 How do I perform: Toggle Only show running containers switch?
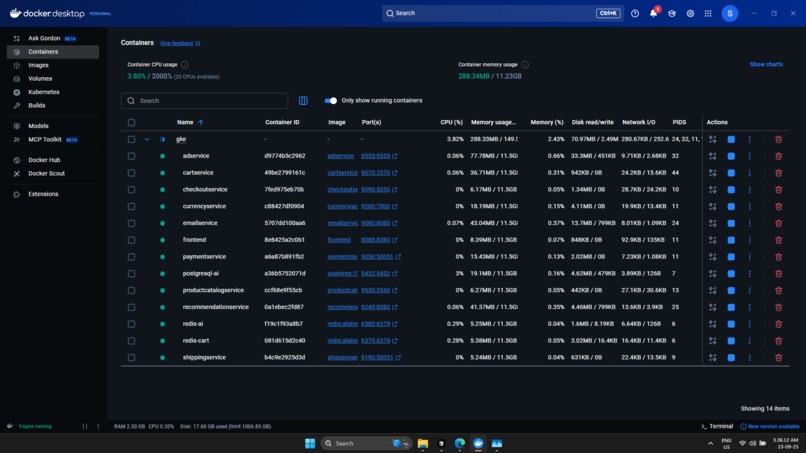pyautogui.click(x=331, y=101)
